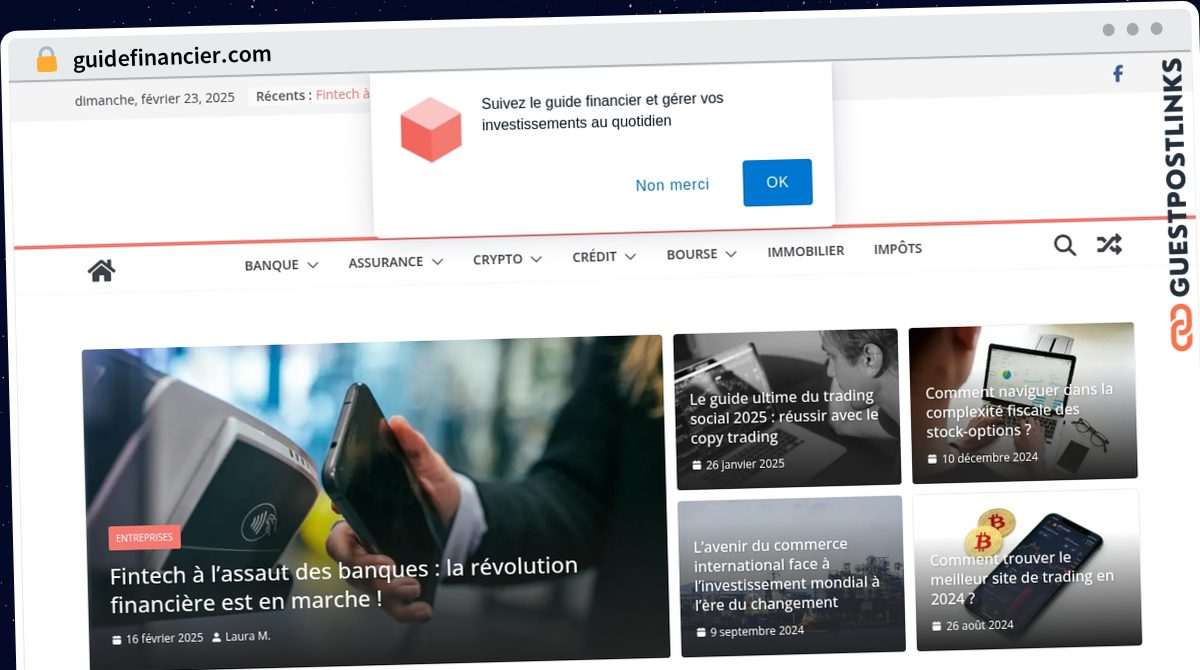Image resolution: width=1200 pixels, height=670 pixels.
Task: Select the IMMOBILIER menu item
Action: point(806,252)
